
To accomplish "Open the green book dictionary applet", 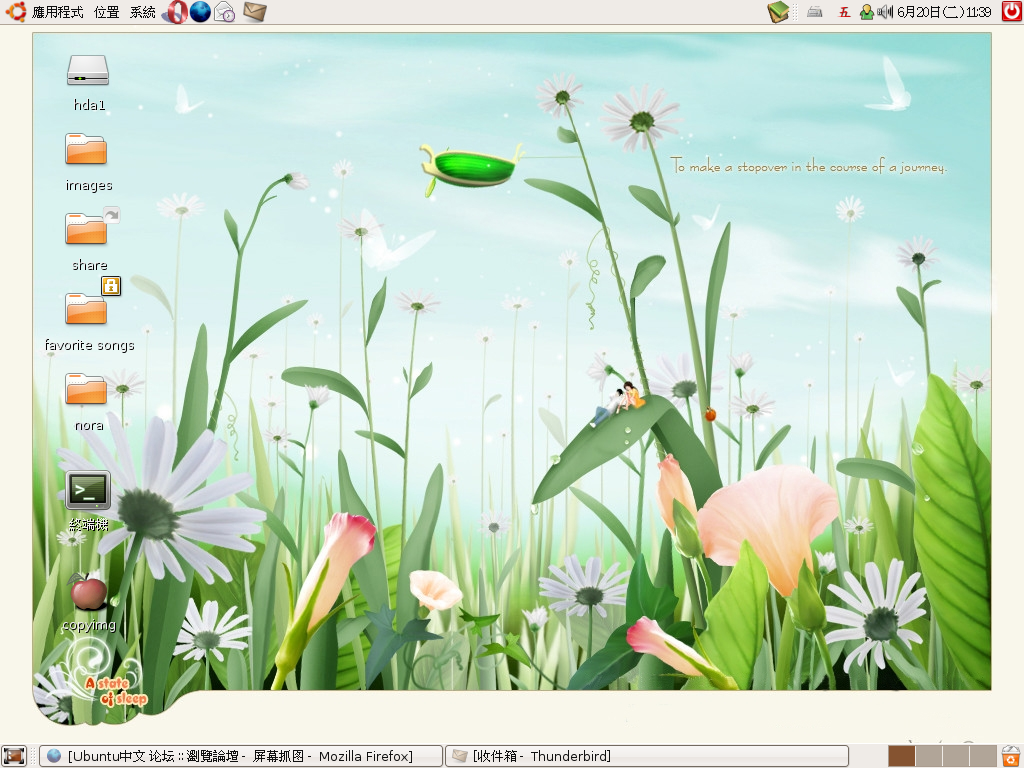I will pyautogui.click(x=778, y=12).
